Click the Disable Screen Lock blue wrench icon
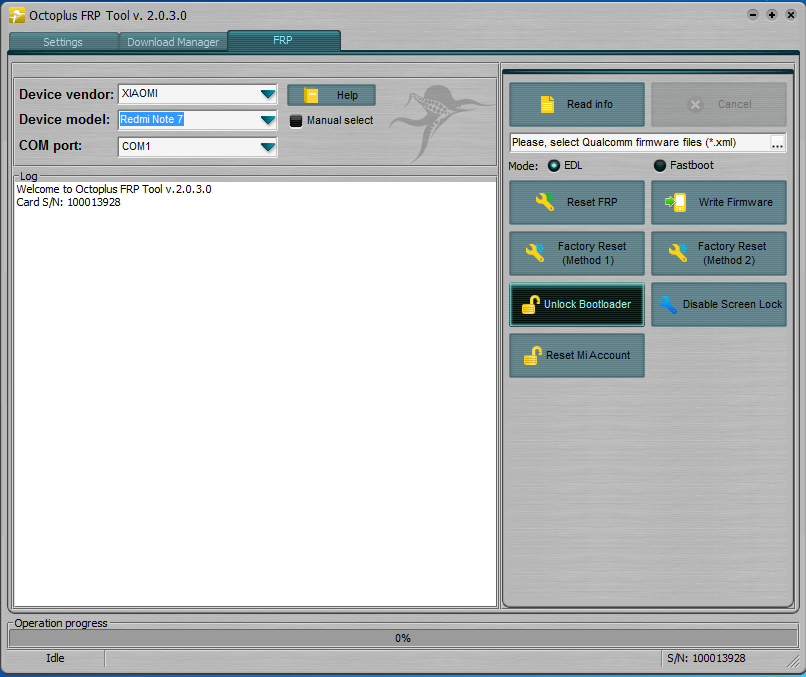The image size is (806, 677). (668, 304)
